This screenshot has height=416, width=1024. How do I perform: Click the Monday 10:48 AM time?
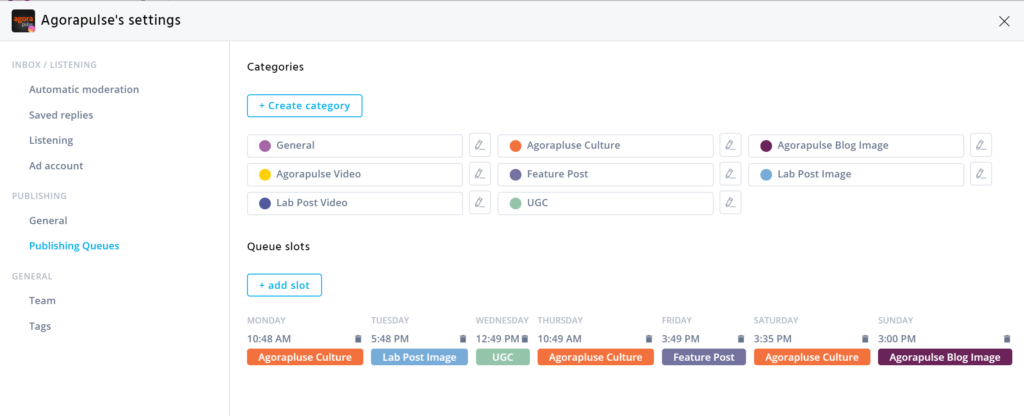pyautogui.click(x=269, y=339)
